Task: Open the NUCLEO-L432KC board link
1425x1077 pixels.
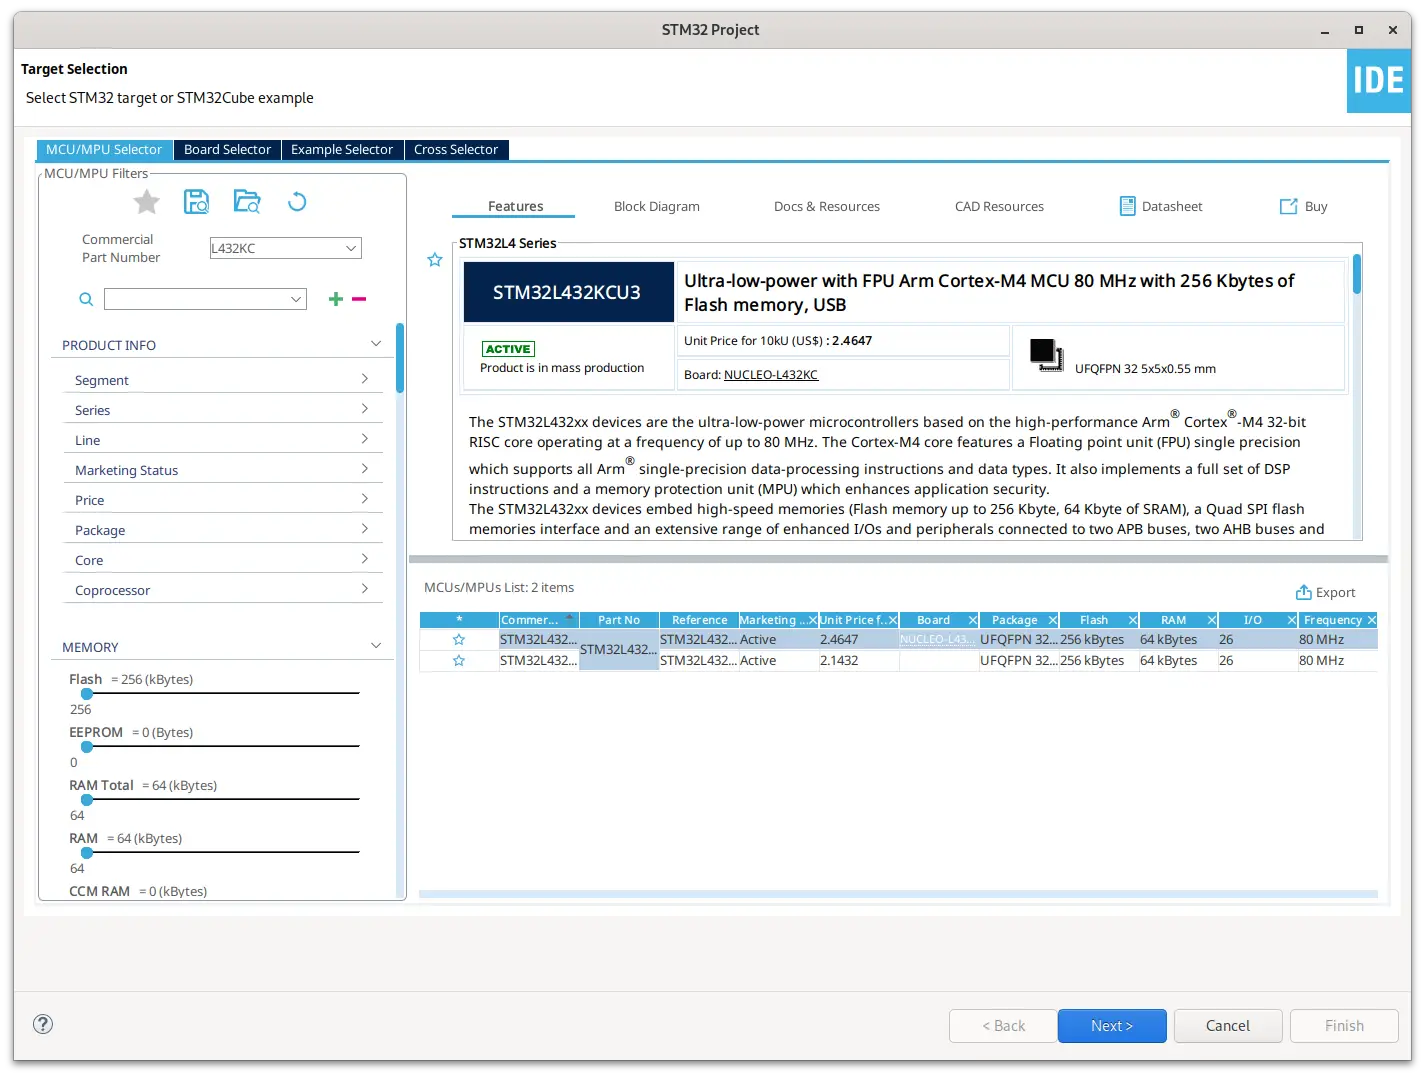Action: click(x=770, y=375)
